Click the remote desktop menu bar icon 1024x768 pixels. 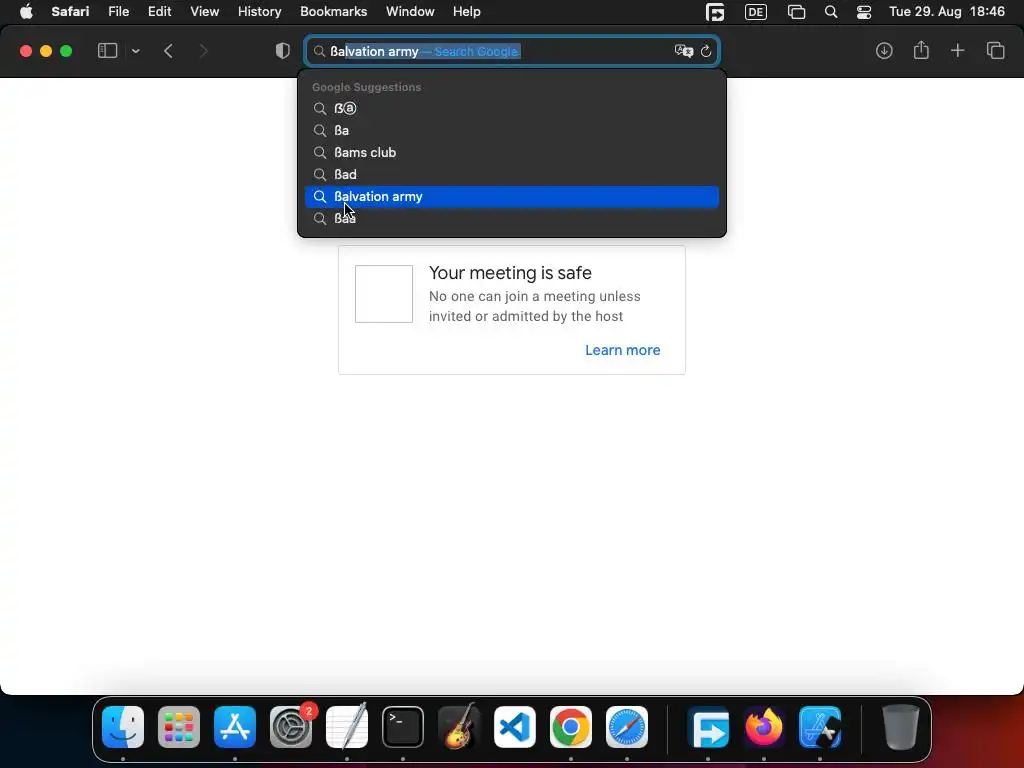[715, 12]
